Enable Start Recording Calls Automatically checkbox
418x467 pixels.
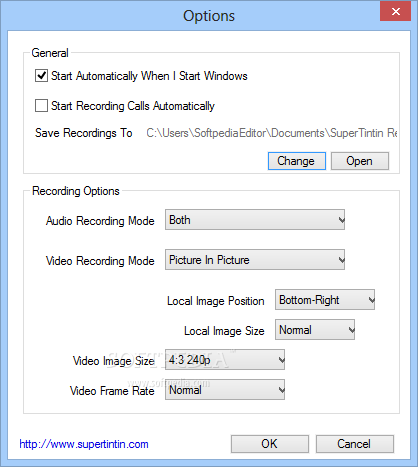tap(41, 106)
